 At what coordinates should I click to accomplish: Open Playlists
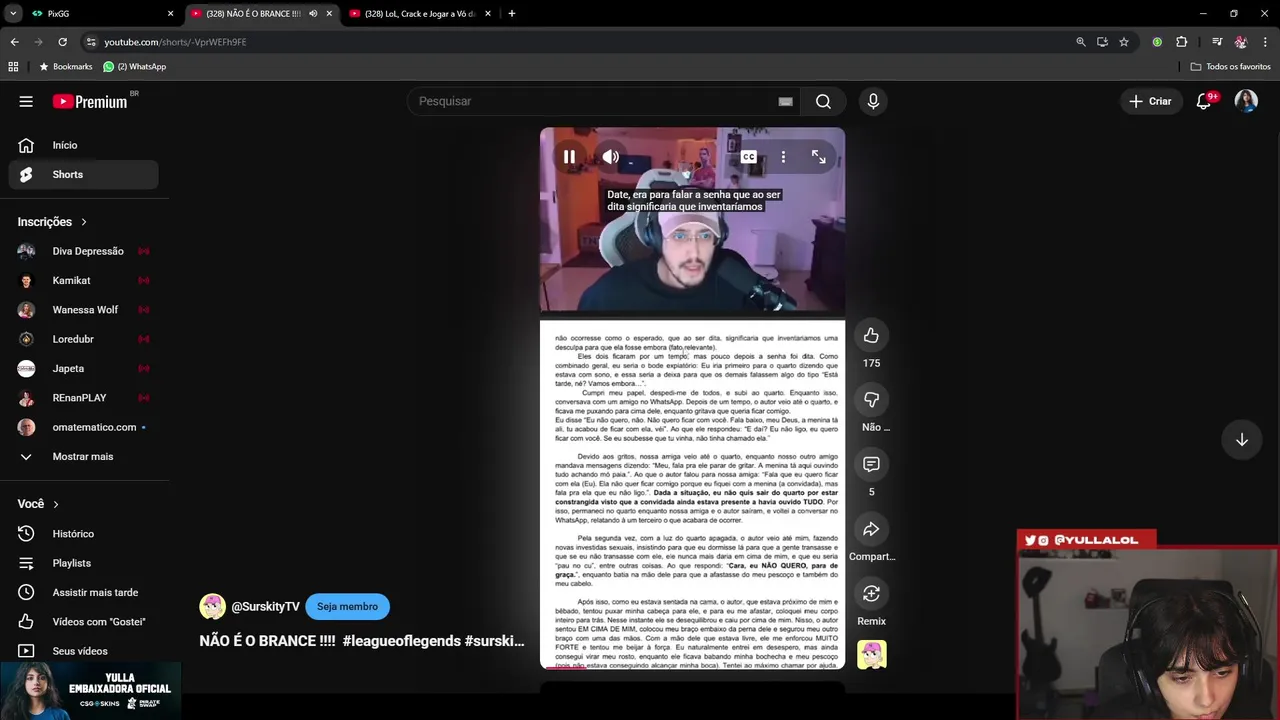coord(84,563)
